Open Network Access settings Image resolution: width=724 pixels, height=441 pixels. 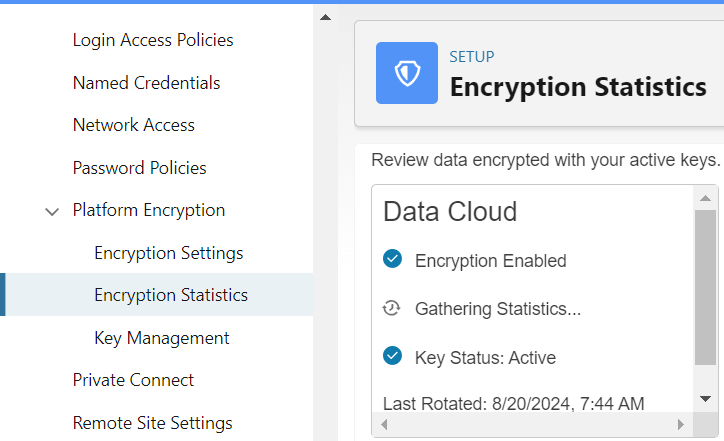coord(133,125)
